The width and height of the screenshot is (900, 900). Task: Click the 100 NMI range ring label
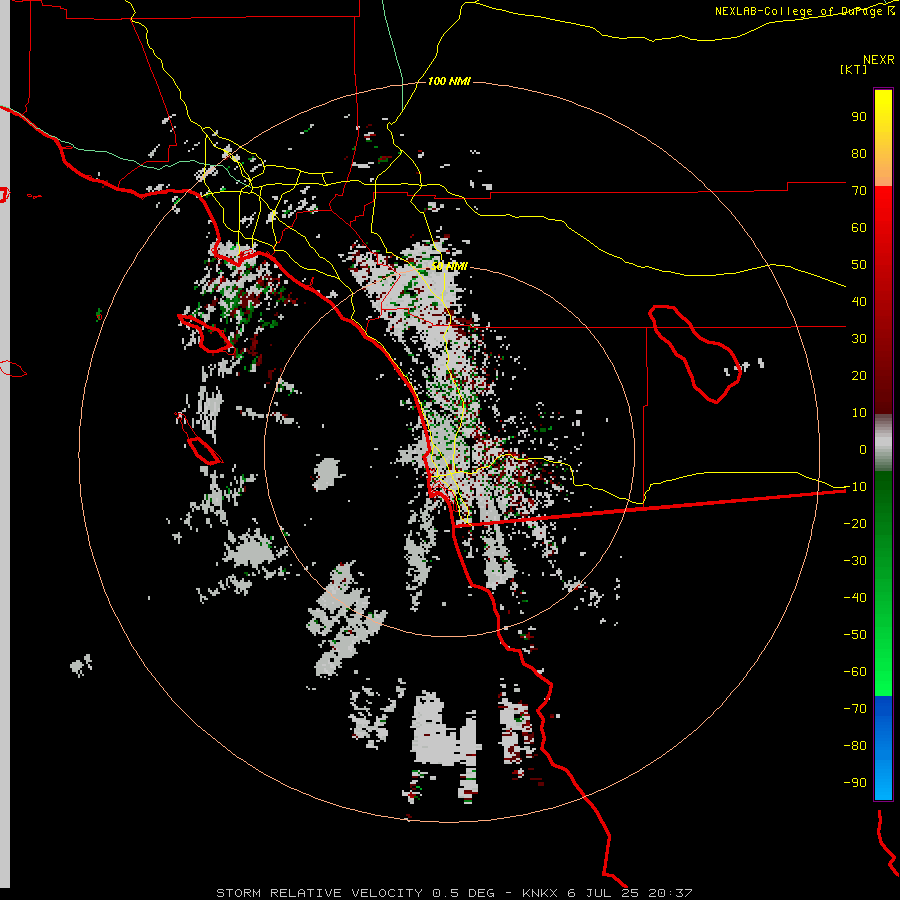[x=449, y=81]
